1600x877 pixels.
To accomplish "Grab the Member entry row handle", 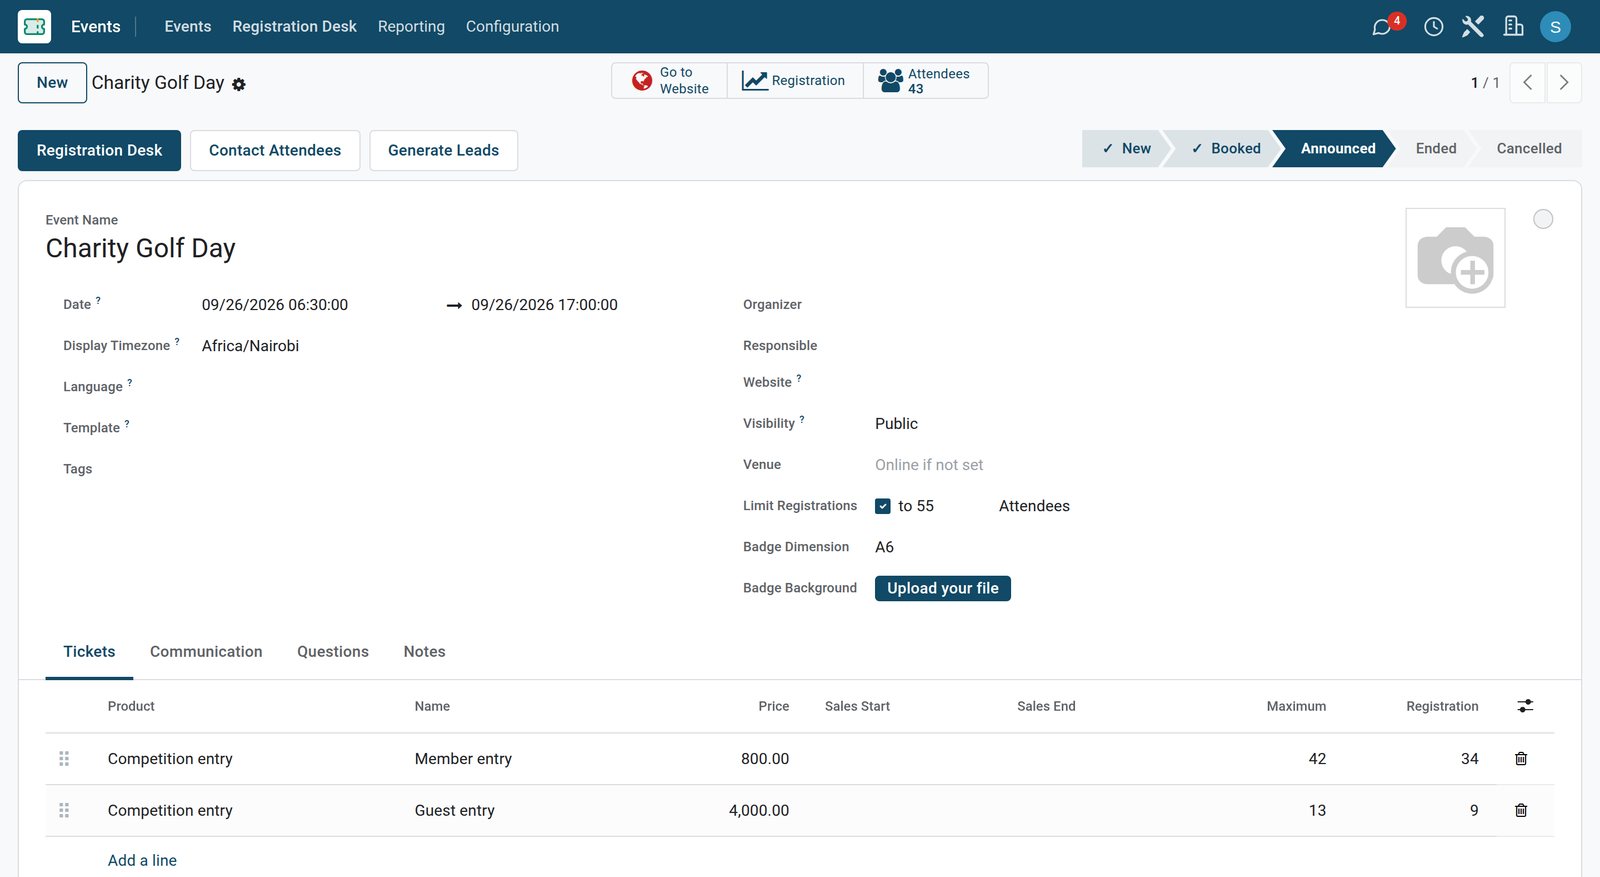I will click(x=64, y=759).
